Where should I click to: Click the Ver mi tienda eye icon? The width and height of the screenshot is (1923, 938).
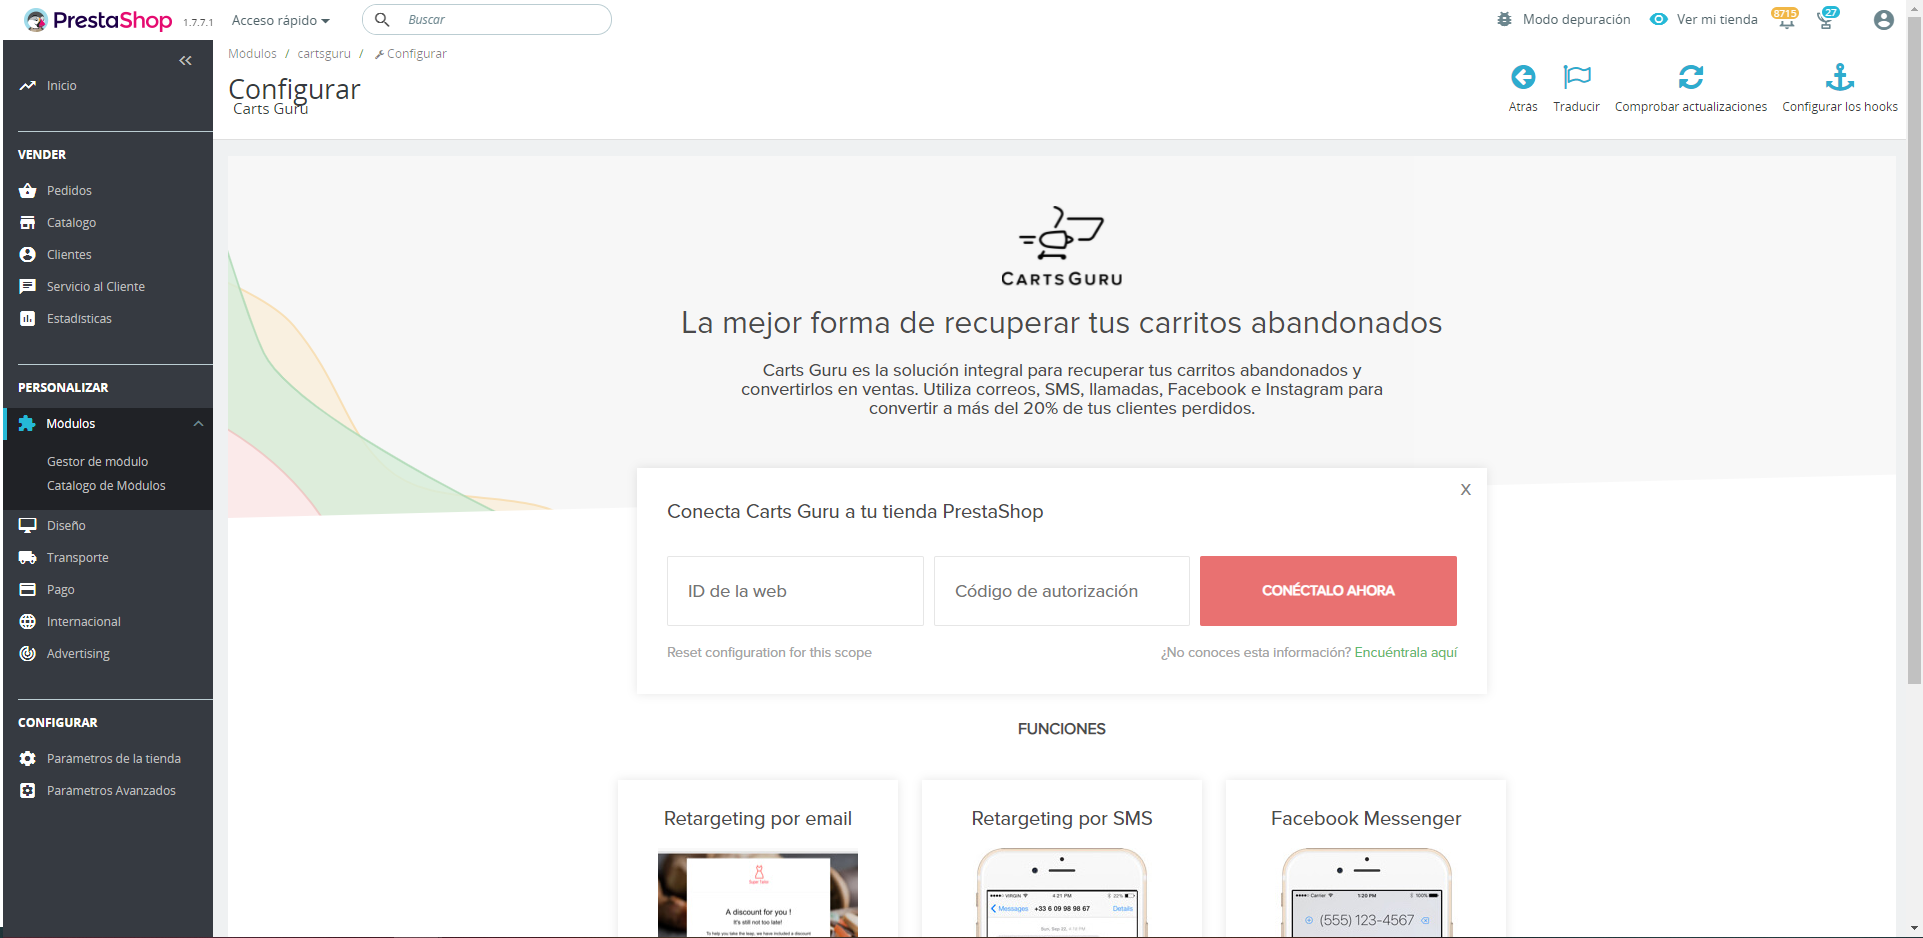pyautogui.click(x=1659, y=19)
